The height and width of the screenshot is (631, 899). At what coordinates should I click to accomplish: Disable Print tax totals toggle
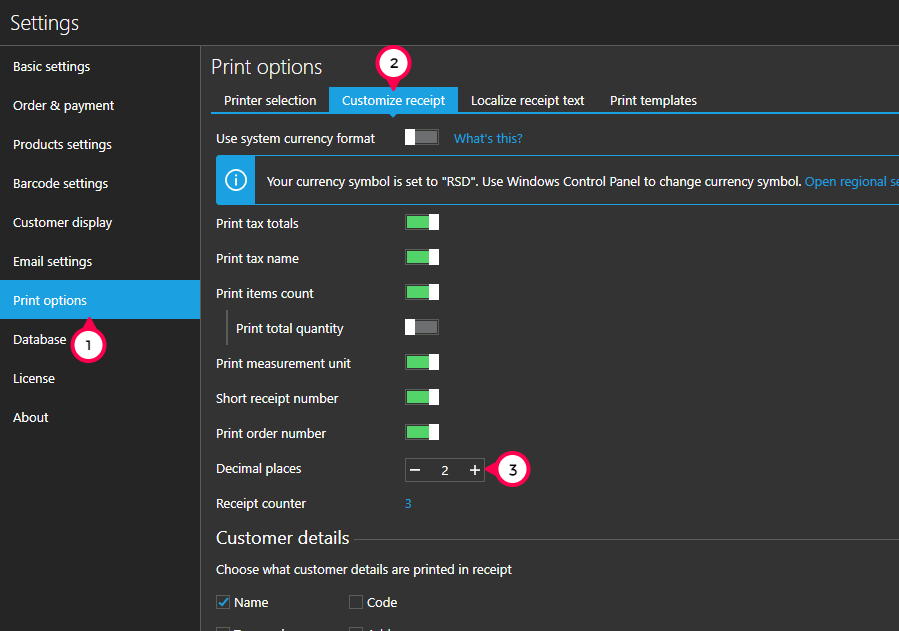(x=421, y=222)
